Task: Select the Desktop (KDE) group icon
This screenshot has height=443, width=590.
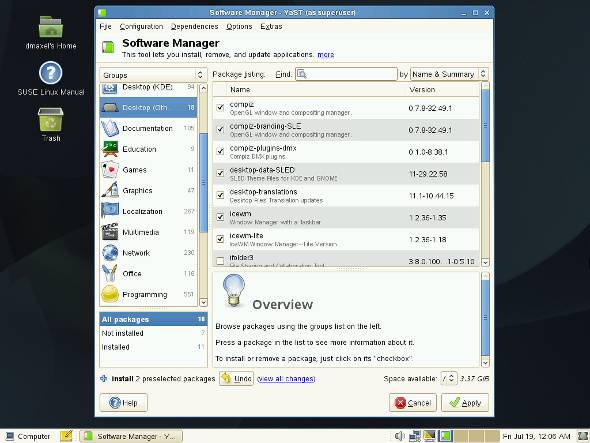Action: pyautogui.click(x=109, y=88)
